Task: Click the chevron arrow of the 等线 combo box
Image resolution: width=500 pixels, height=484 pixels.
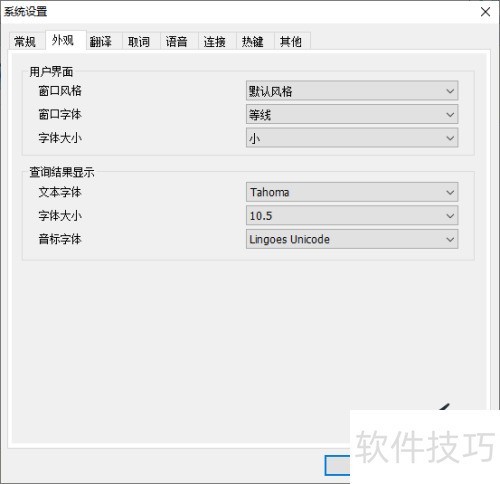Action: [x=450, y=115]
